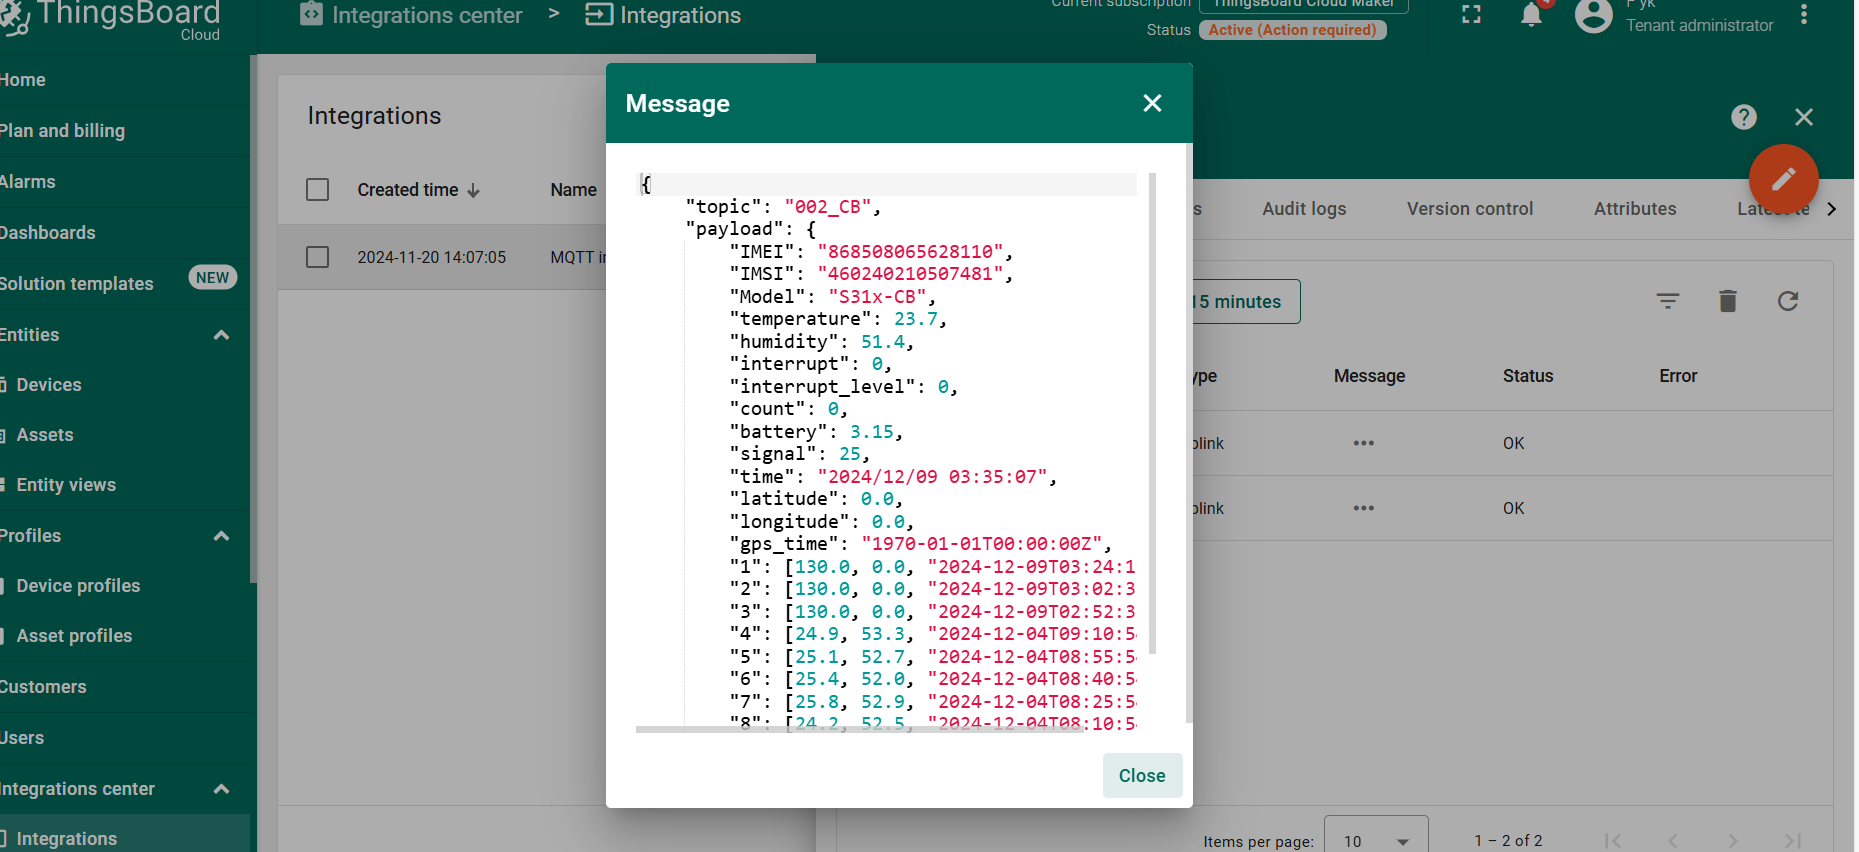Screen dimensions: 1859x852
Task: Close the Message dialog with X icon
Action: point(1152,103)
